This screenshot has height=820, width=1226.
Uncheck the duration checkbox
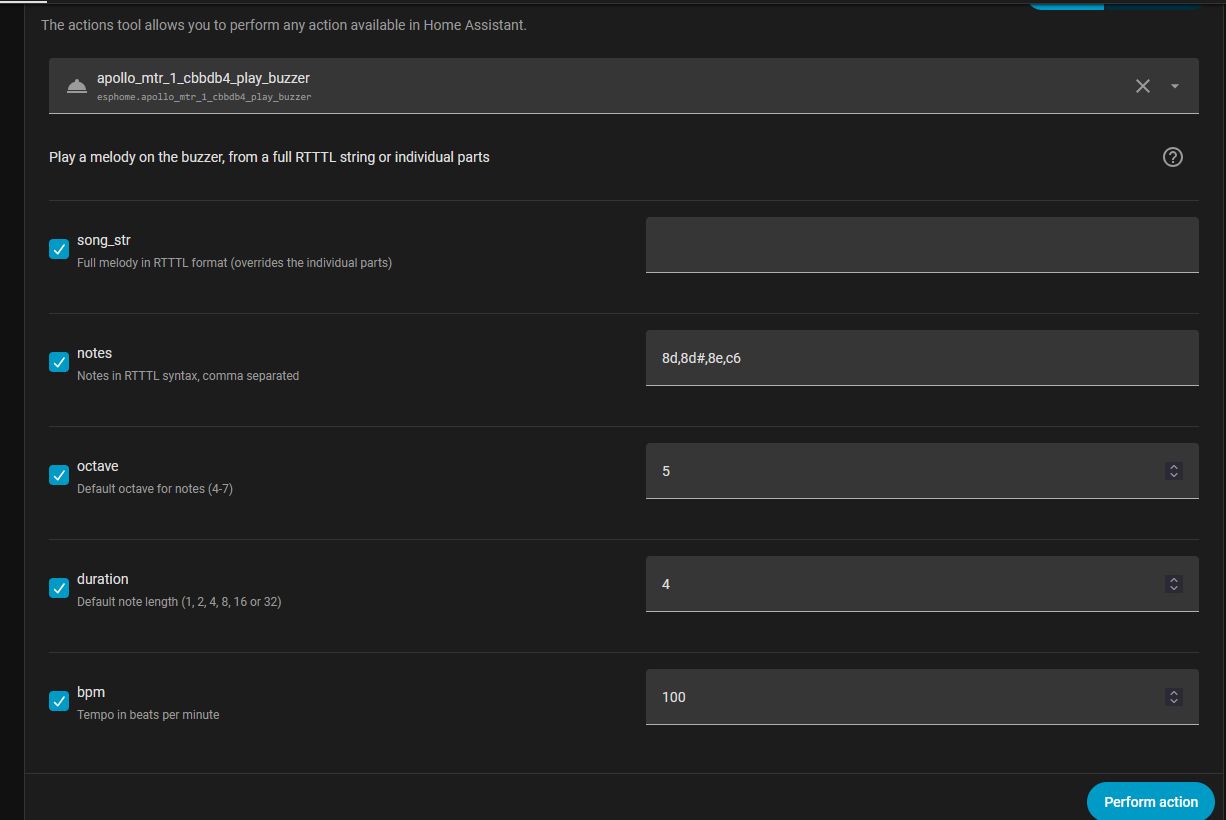[59, 588]
